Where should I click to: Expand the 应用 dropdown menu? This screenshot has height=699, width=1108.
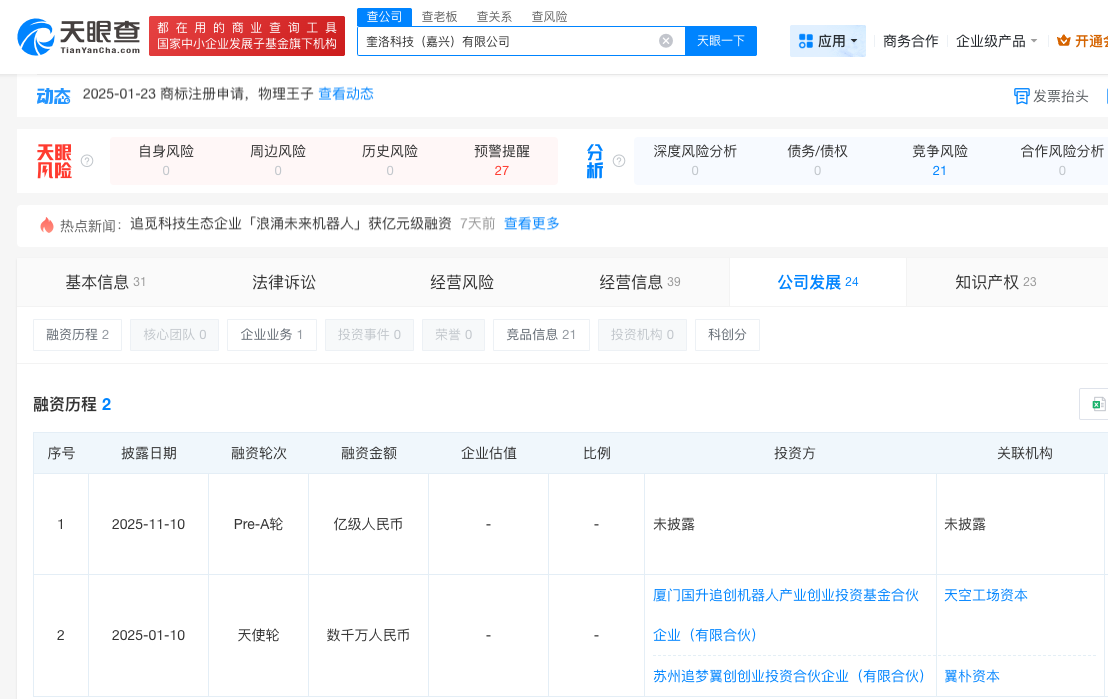click(x=828, y=41)
